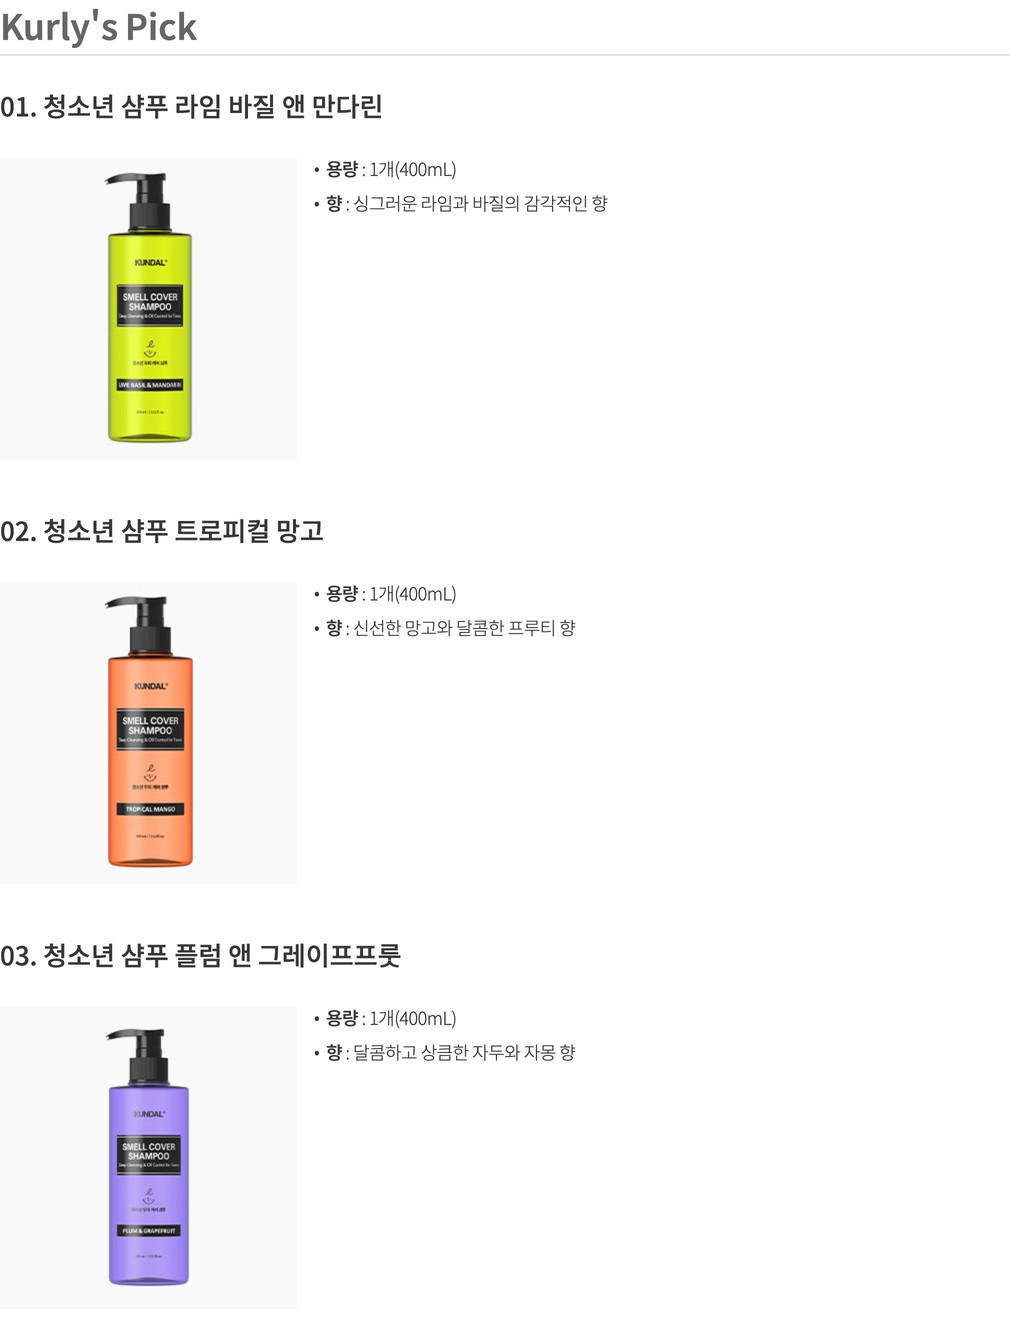The height and width of the screenshot is (1329, 1010).
Task: Select the 02. 청소년 샴푸 트로피컬 망고 title
Action: tap(162, 531)
